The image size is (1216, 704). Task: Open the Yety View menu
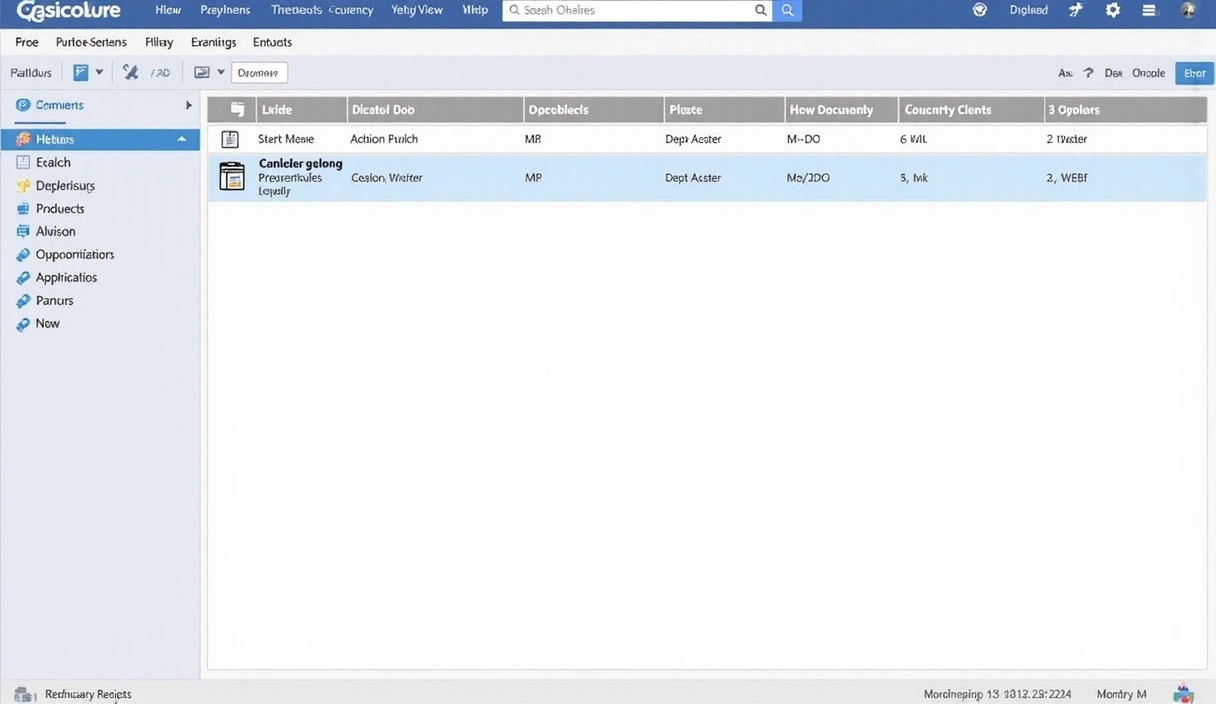[x=417, y=10]
